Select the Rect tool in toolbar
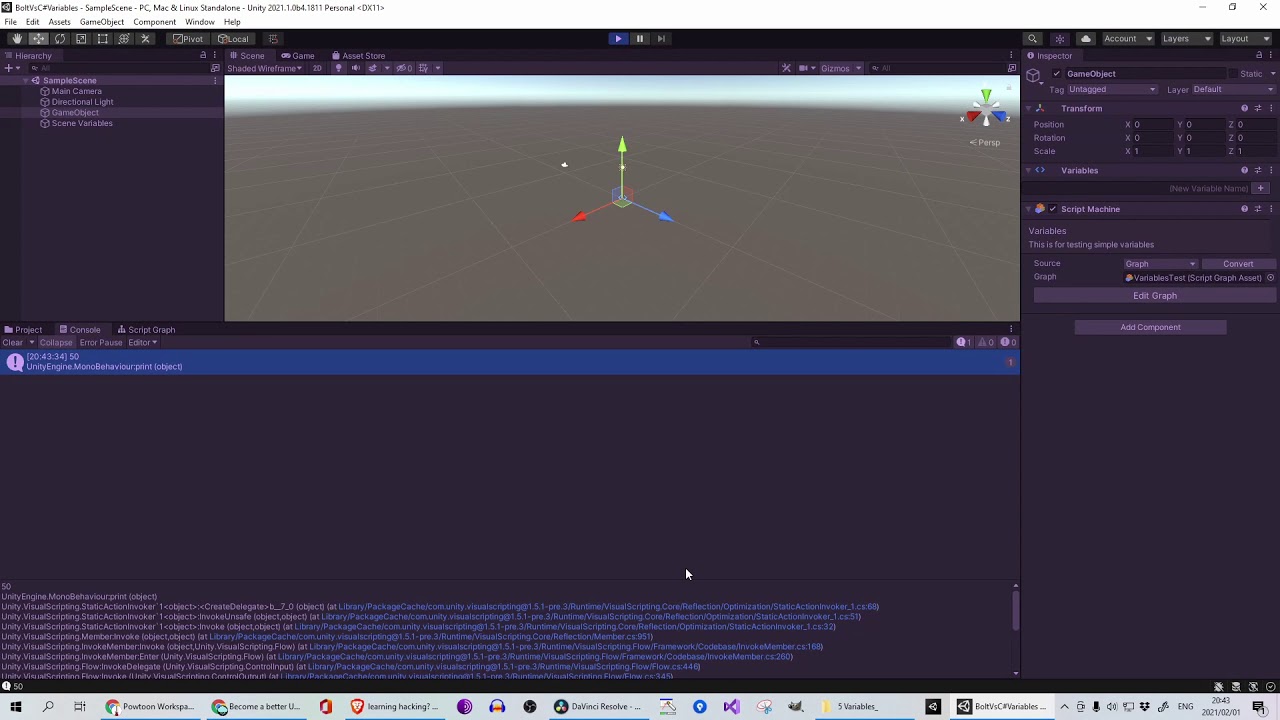Image resolution: width=1280 pixels, height=720 pixels. [x=102, y=39]
